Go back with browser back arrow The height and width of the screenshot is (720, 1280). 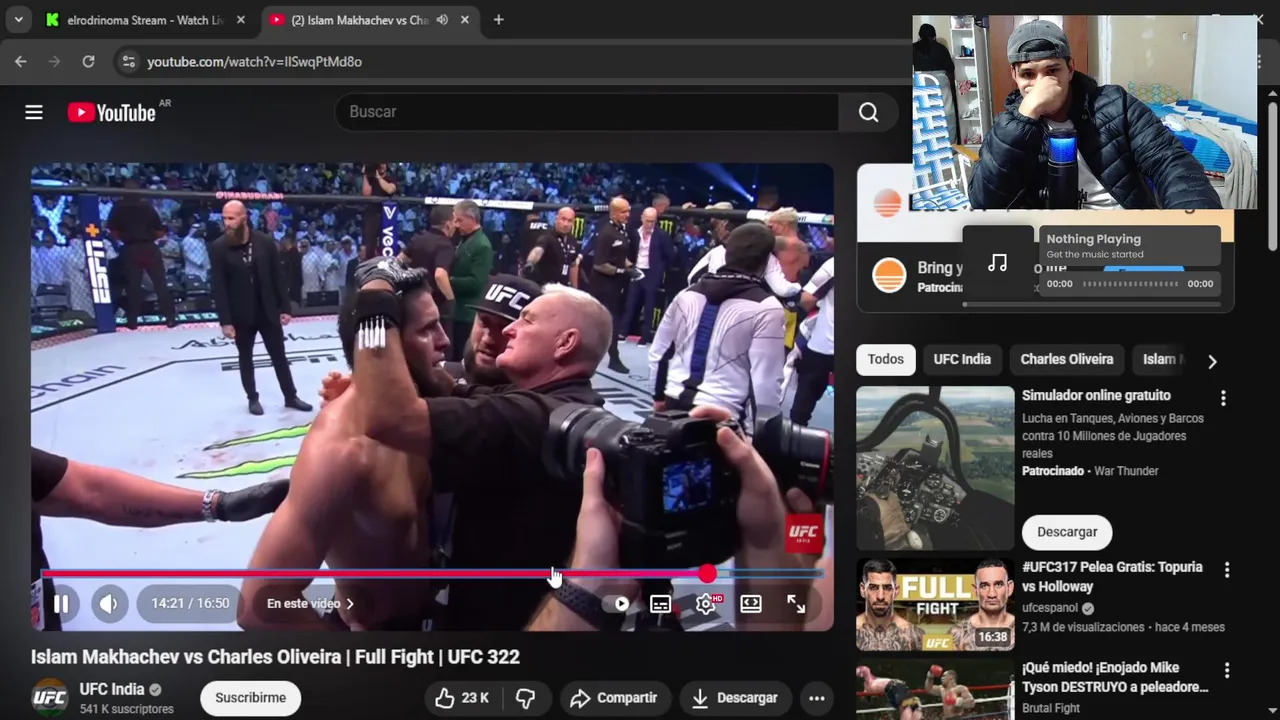tap(21, 62)
